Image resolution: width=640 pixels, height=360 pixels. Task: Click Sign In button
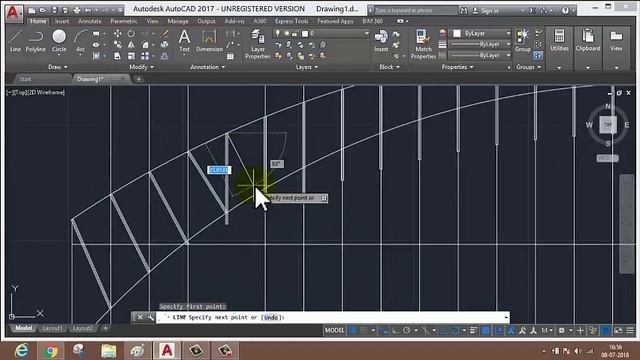(486, 11)
